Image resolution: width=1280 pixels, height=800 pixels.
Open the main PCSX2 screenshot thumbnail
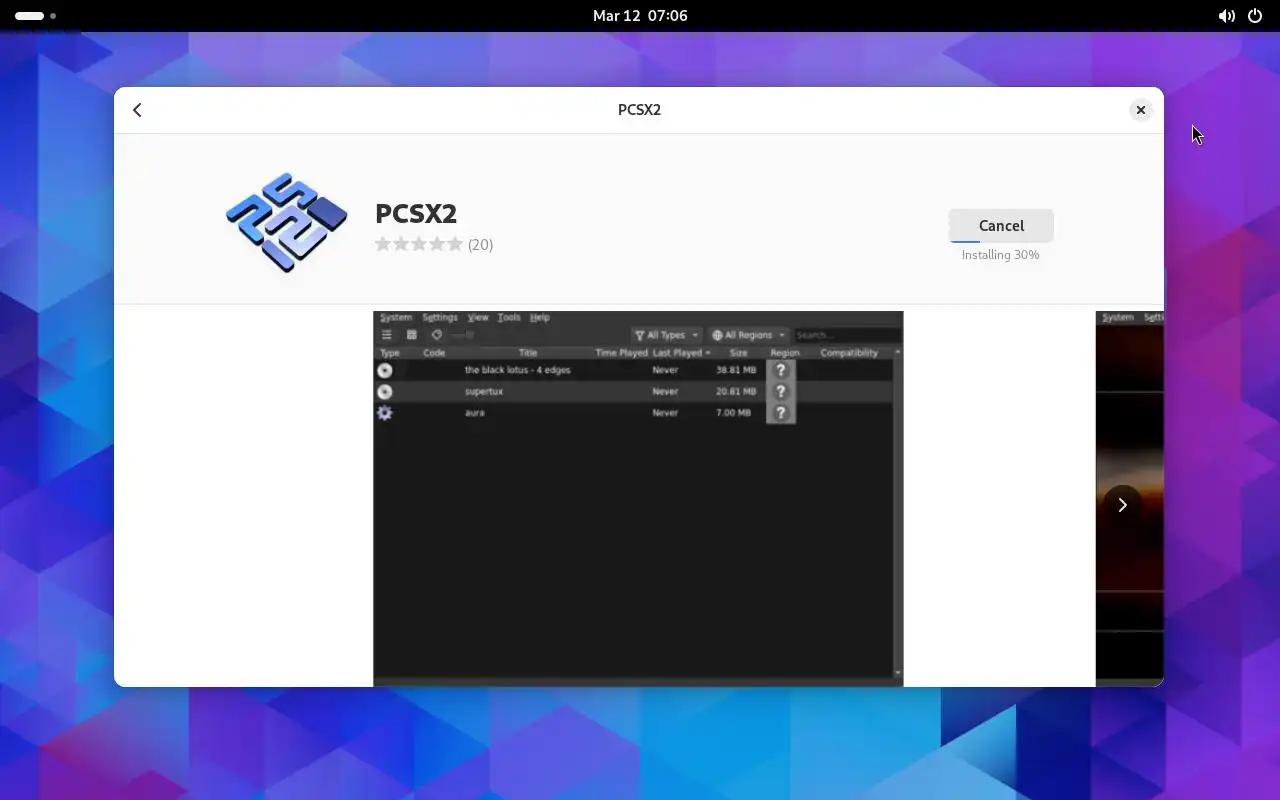[x=638, y=498]
